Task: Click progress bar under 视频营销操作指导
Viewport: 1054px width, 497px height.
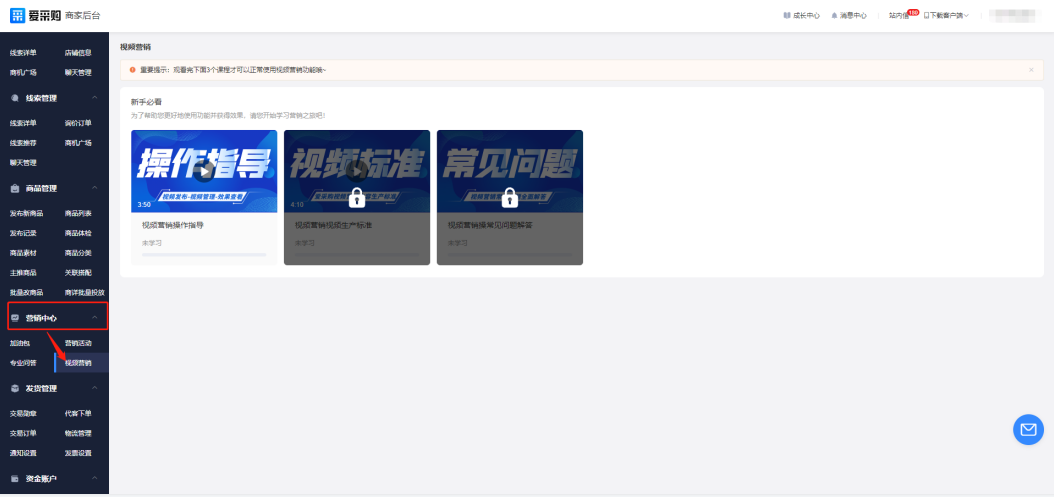Action: point(204,255)
